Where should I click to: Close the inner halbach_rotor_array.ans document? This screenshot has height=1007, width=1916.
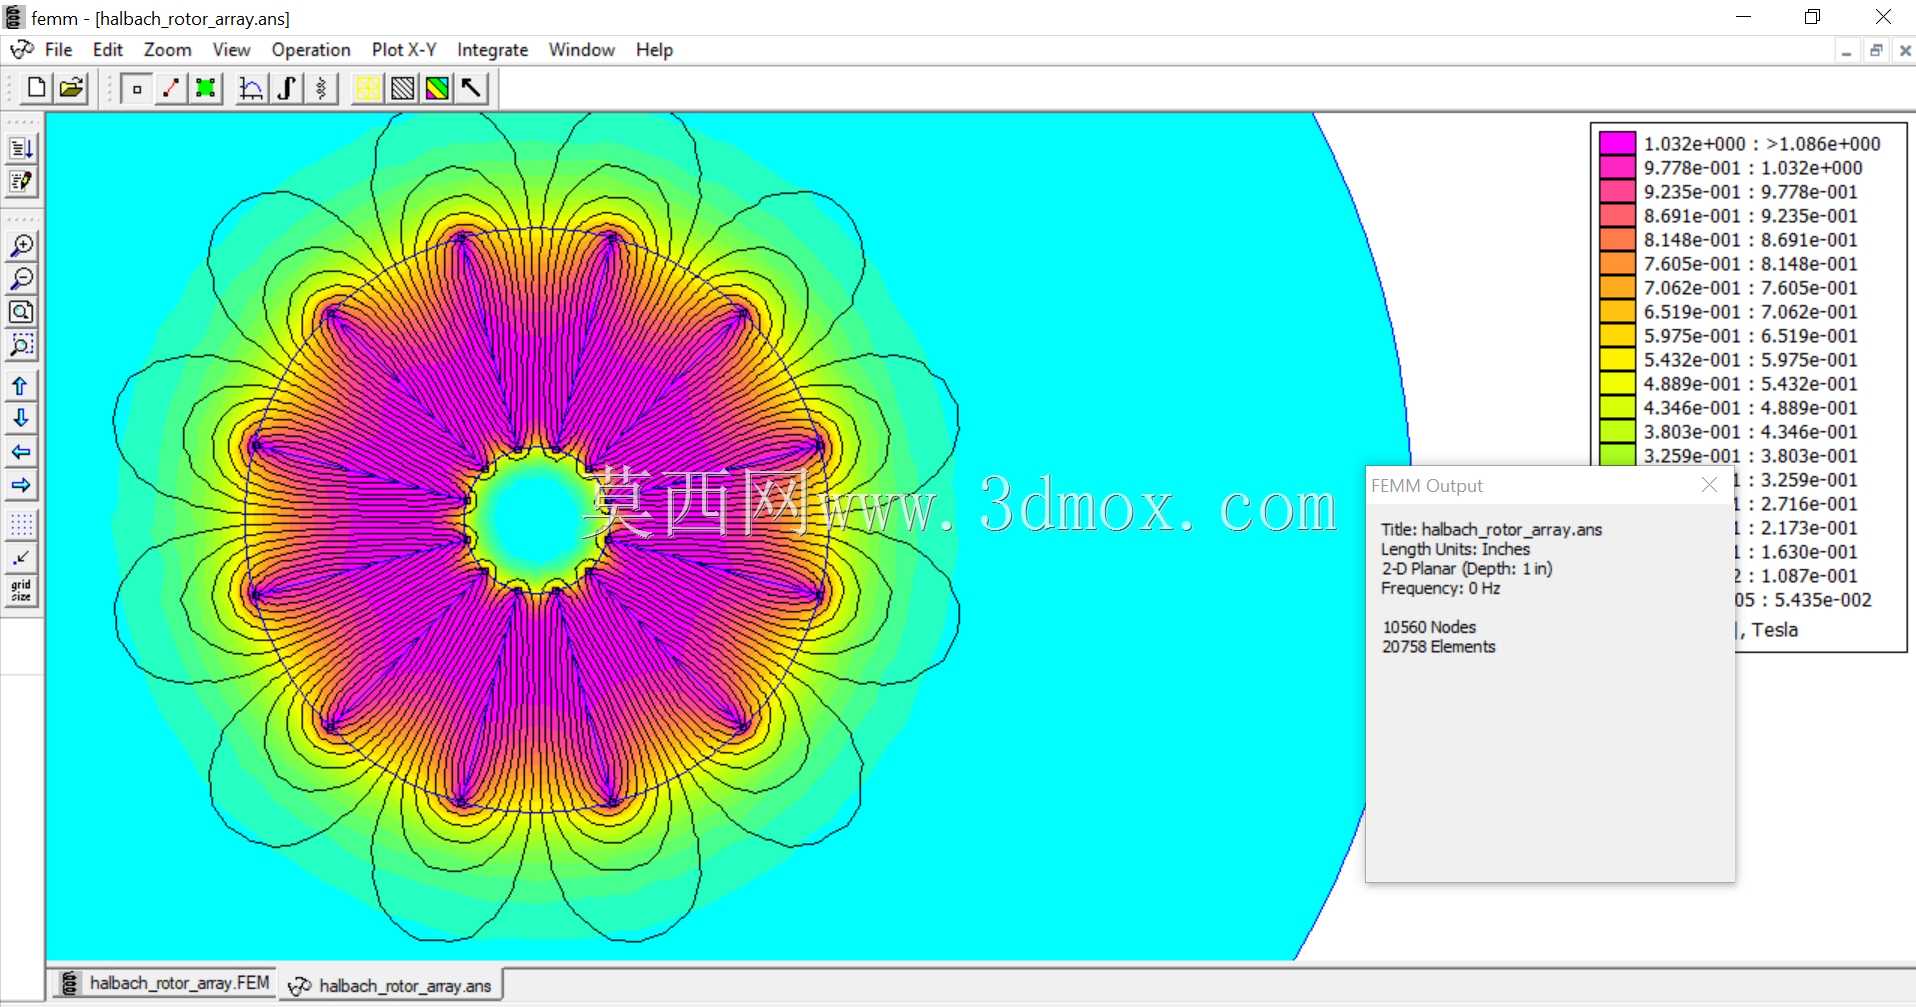1904,51
